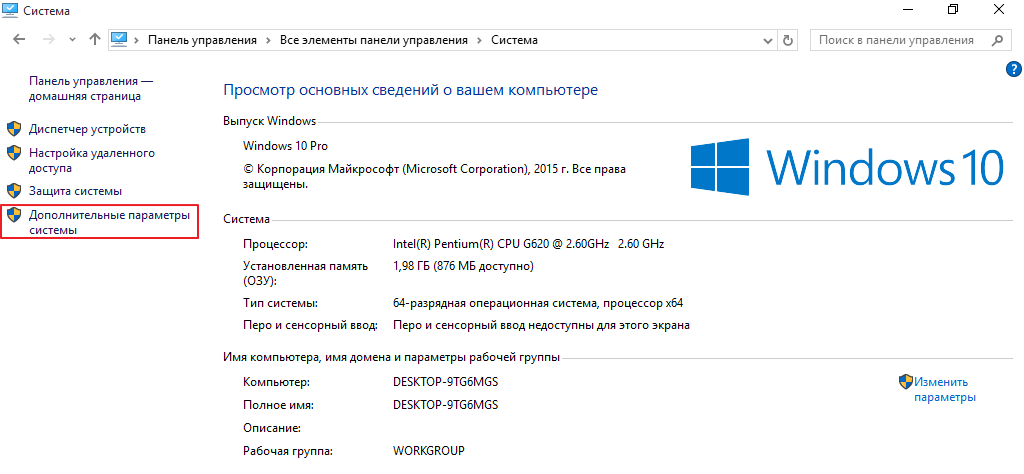Screen dimensions: 1024x474
Task: Open "Дополнительные параметры системы"
Action: click(x=108, y=222)
